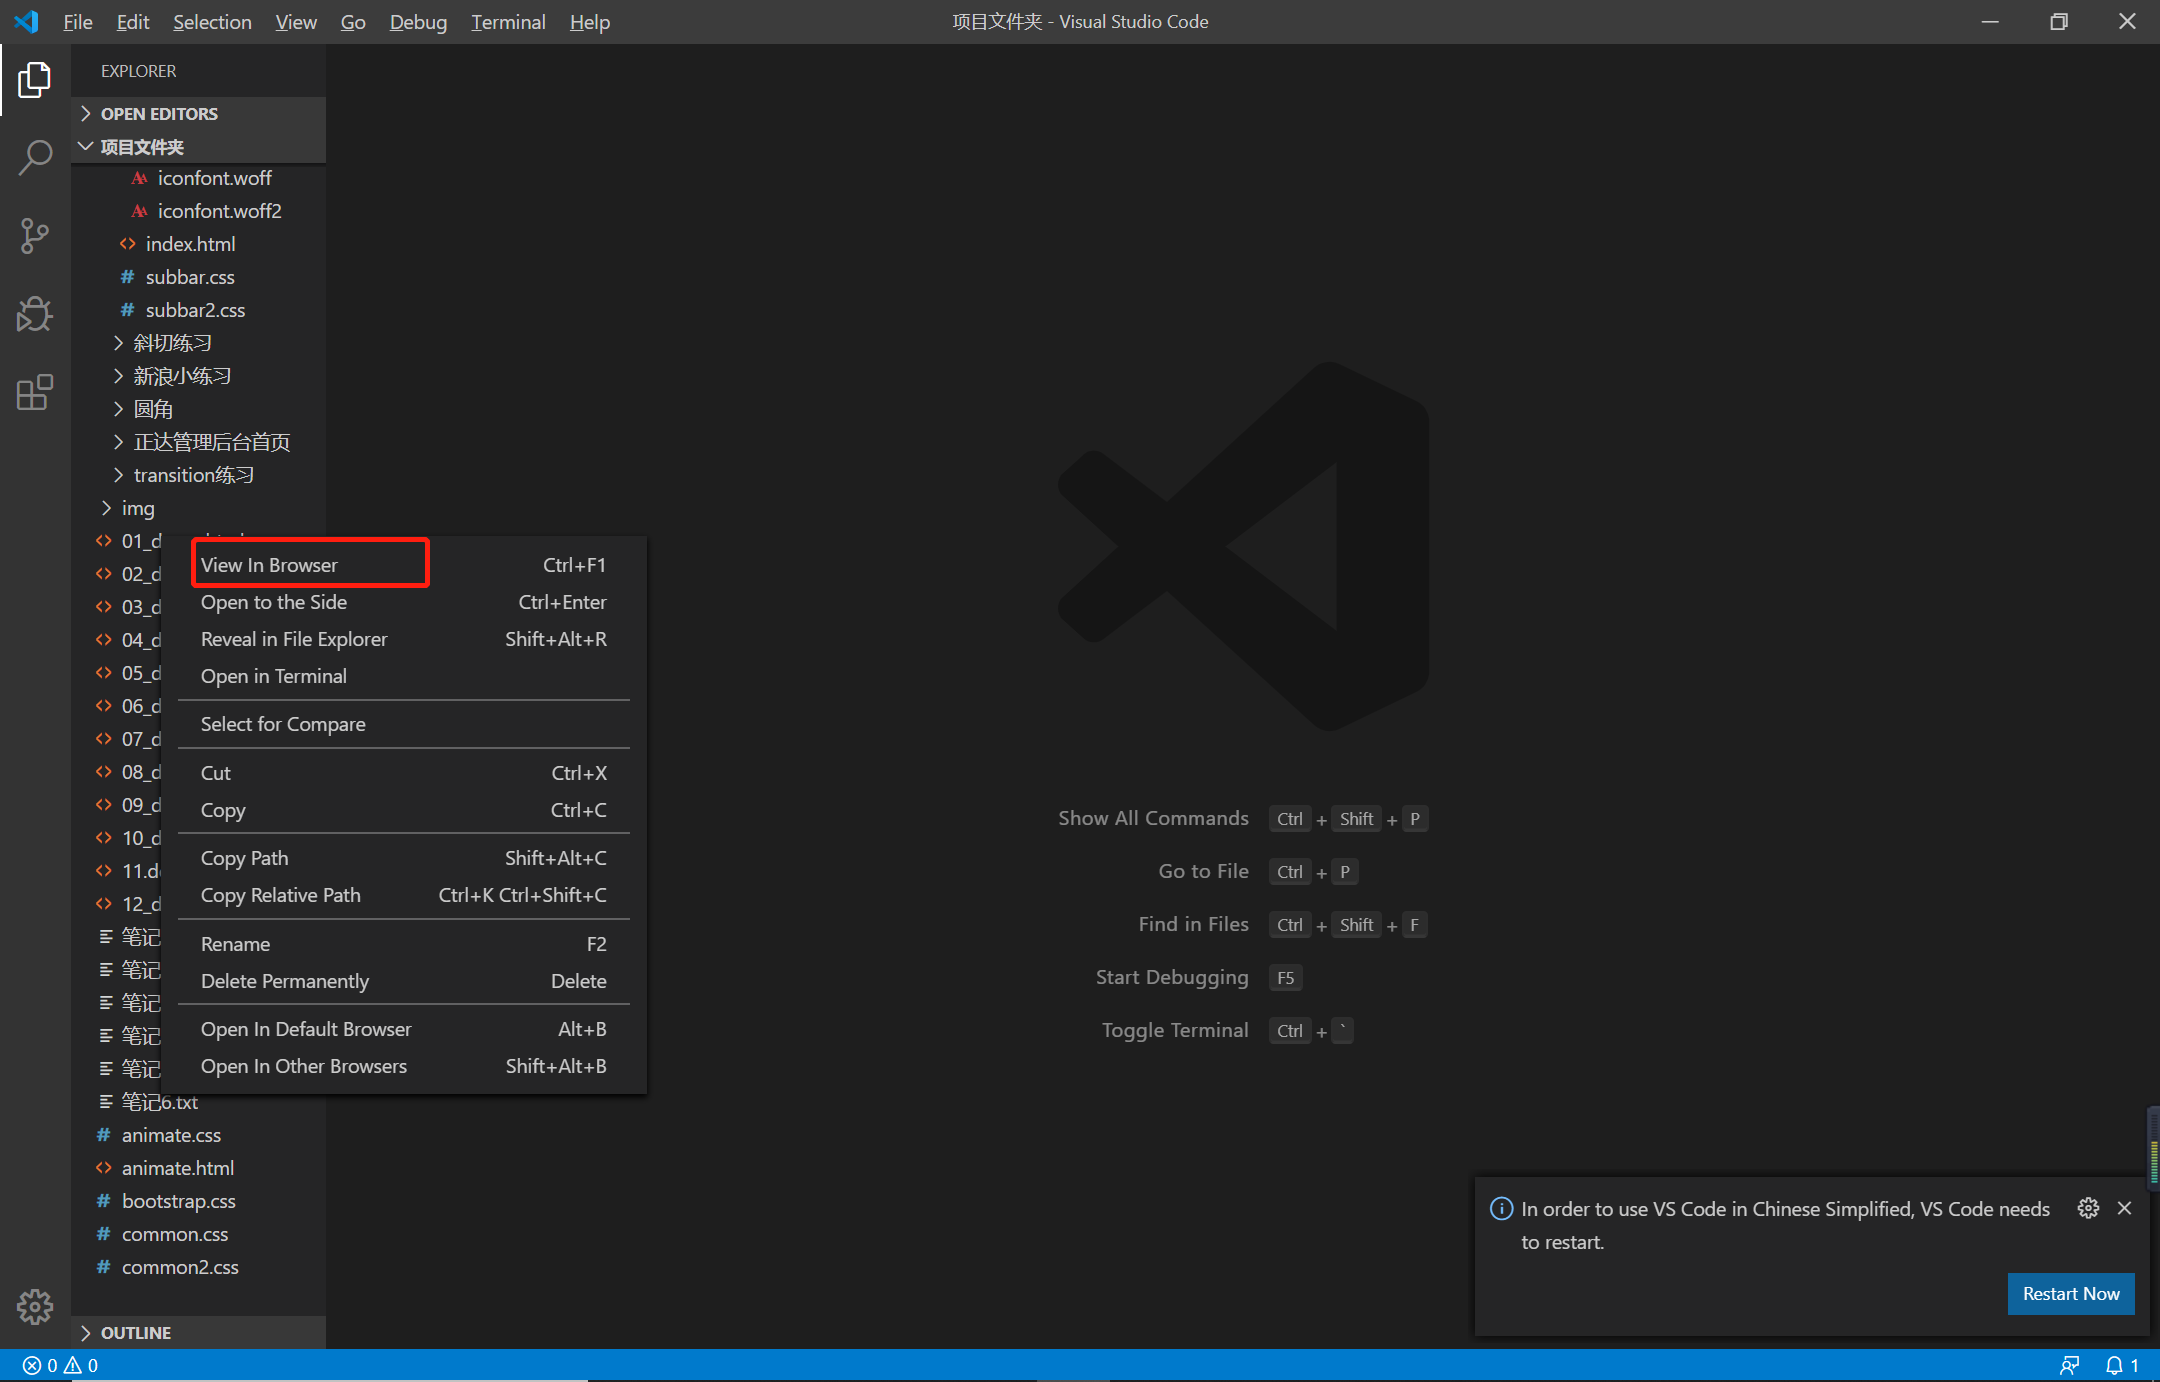Open notification settings gear icon
The width and height of the screenshot is (2160, 1382).
click(x=2088, y=1208)
